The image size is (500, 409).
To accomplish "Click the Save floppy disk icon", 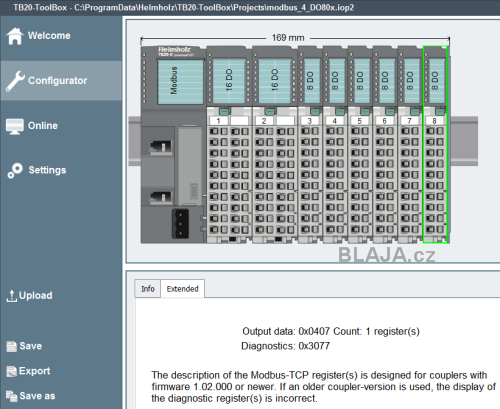I will pyautogui.click(x=11, y=346).
